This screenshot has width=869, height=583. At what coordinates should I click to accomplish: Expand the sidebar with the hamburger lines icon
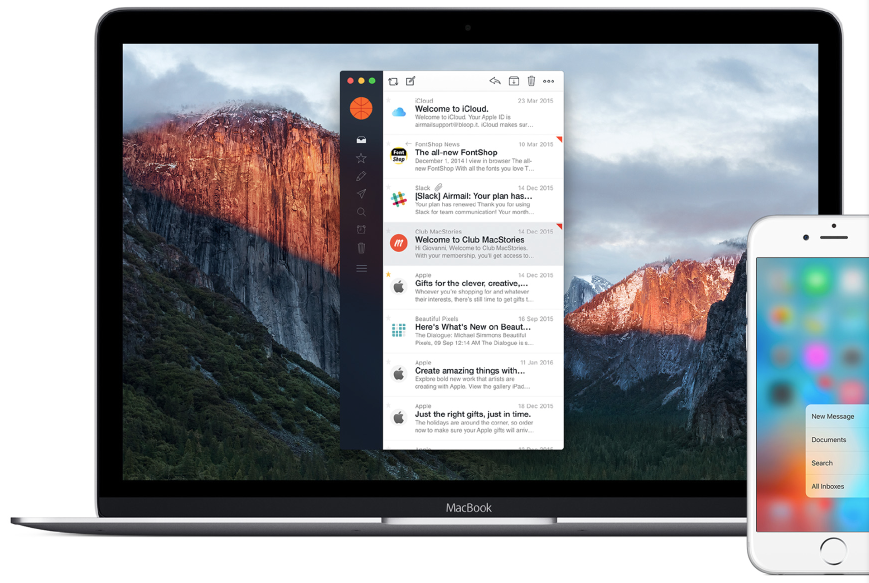[361, 268]
